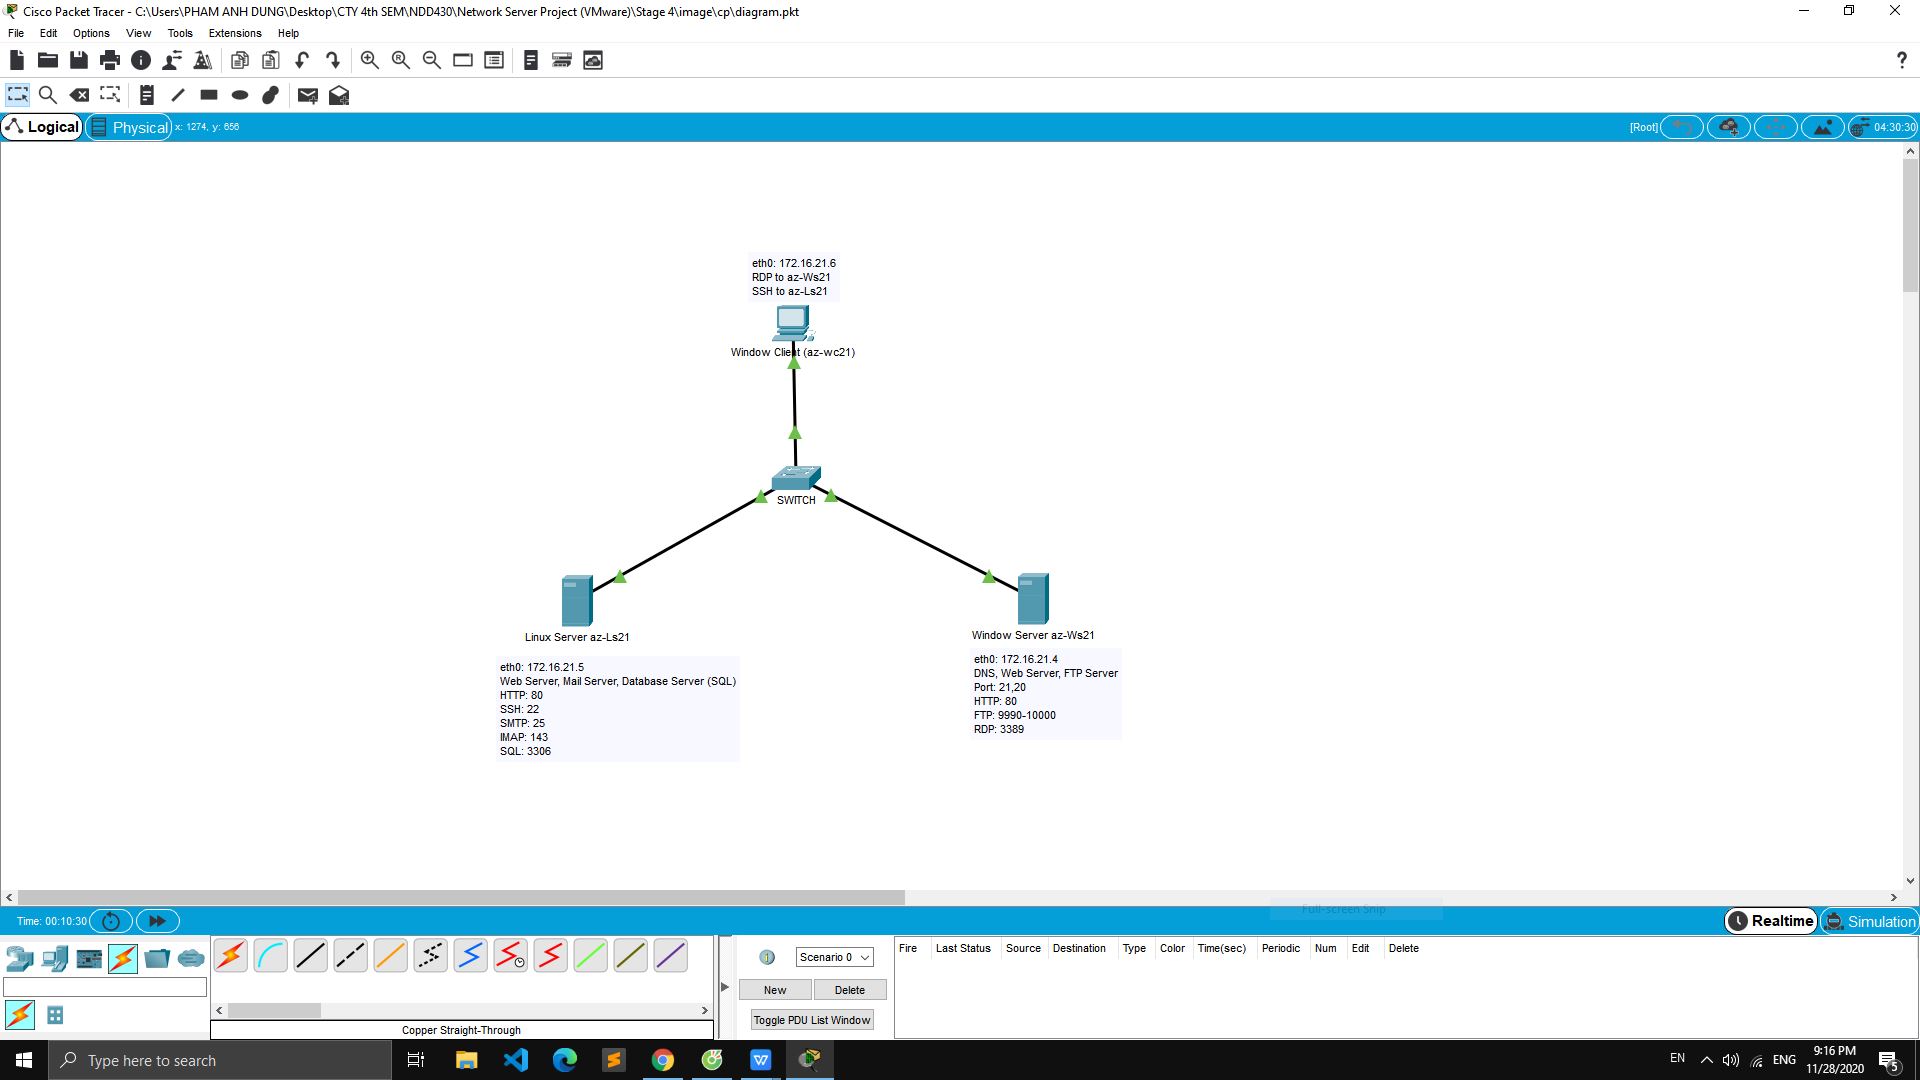This screenshot has height=1080, width=1920.
Task: Click the Delete scenario button
Action: 849,989
